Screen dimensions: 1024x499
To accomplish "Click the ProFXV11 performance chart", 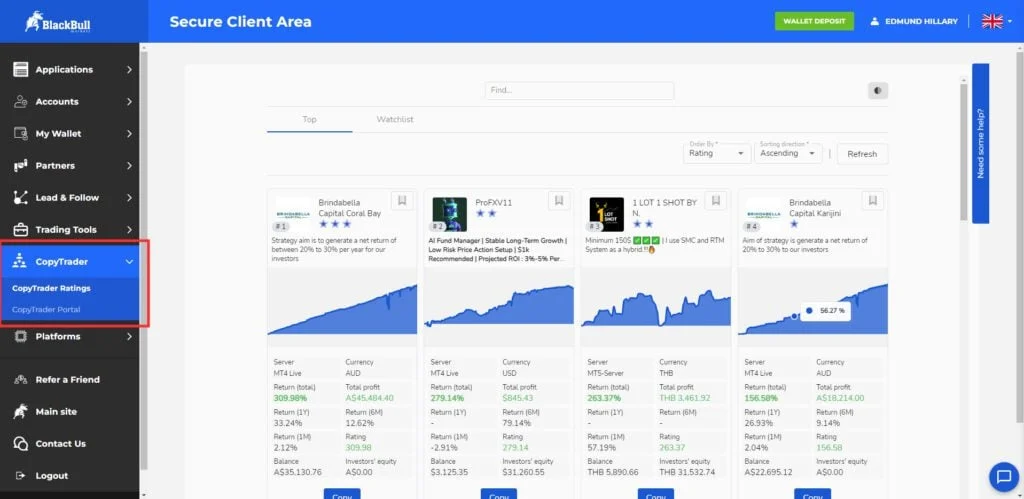I will (x=499, y=307).
